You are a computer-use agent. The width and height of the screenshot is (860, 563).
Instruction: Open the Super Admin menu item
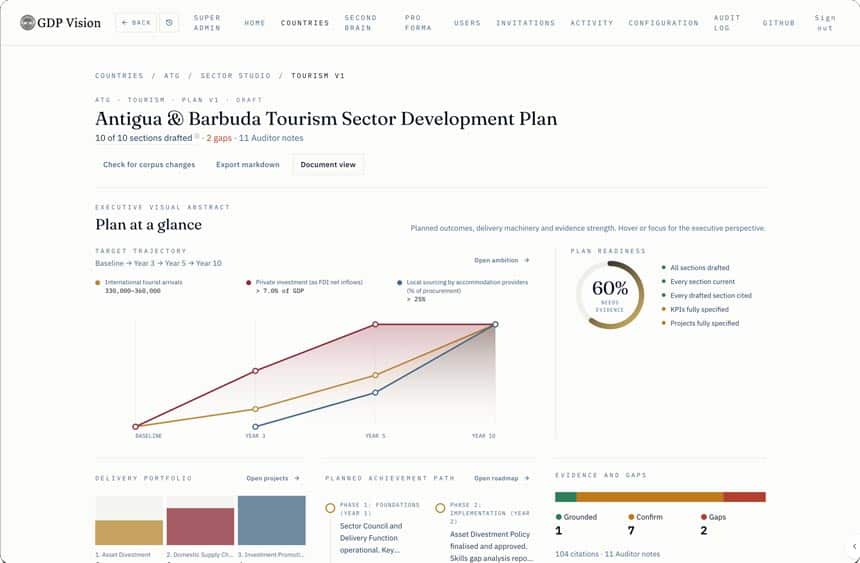(207, 22)
